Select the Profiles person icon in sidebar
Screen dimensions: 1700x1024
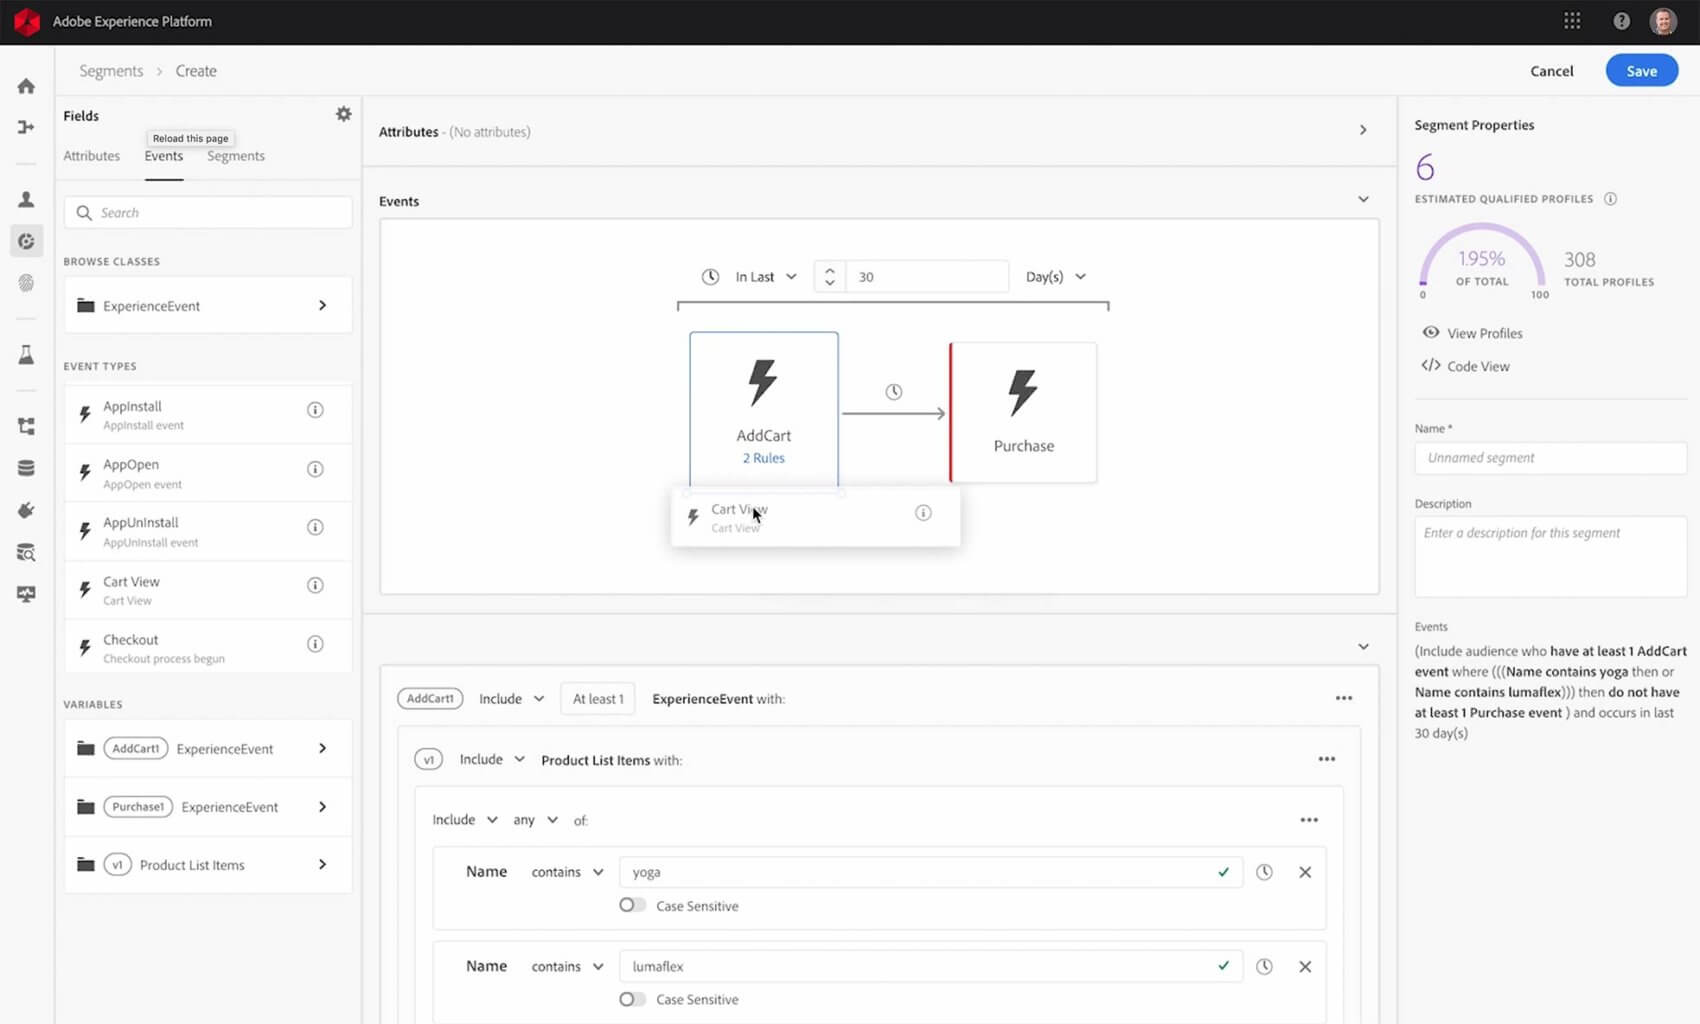tap(26, 199)
